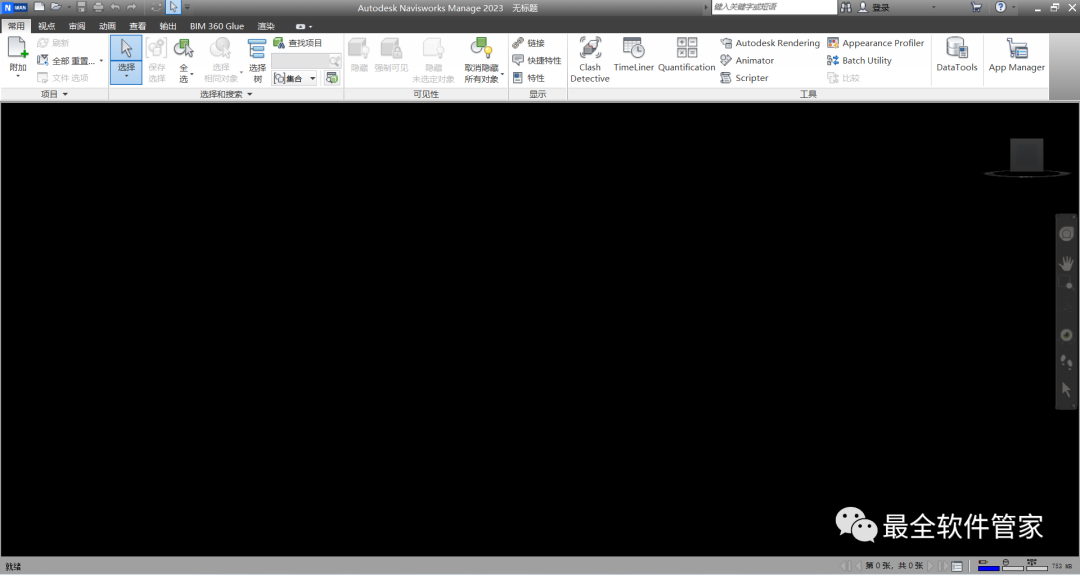Open the Help question mark icon
The image size is (1080, 575).
pyautogui.click(x=1001, y=7)
